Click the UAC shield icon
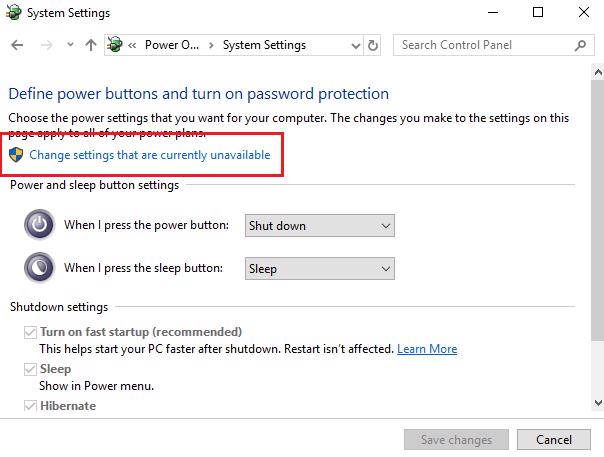The image size is (604, 457). click(17, 155)
